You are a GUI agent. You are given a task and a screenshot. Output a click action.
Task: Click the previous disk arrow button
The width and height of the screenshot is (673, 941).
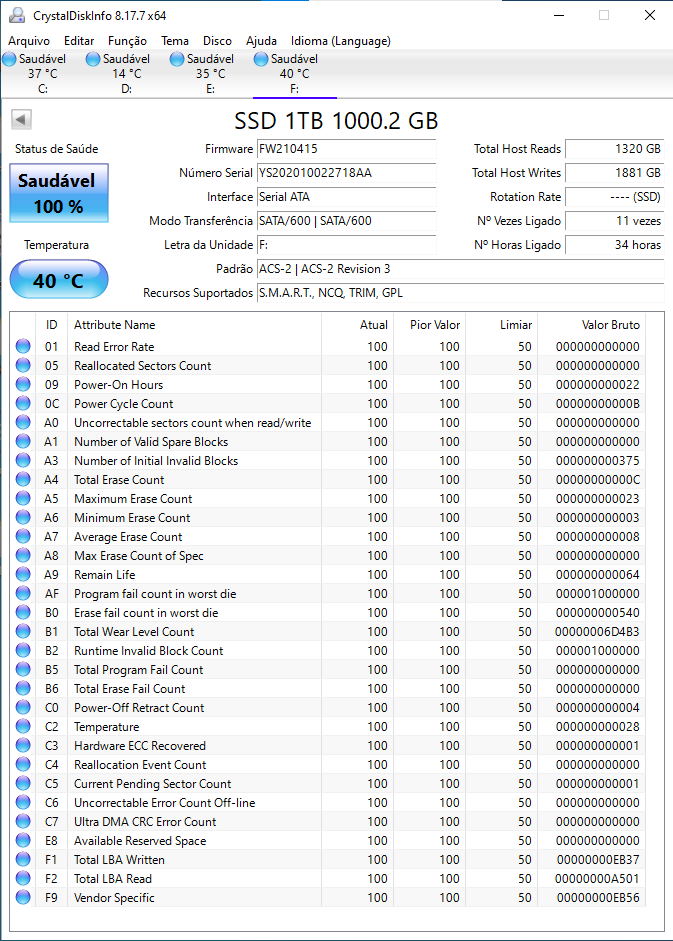[x=21, y=119]
